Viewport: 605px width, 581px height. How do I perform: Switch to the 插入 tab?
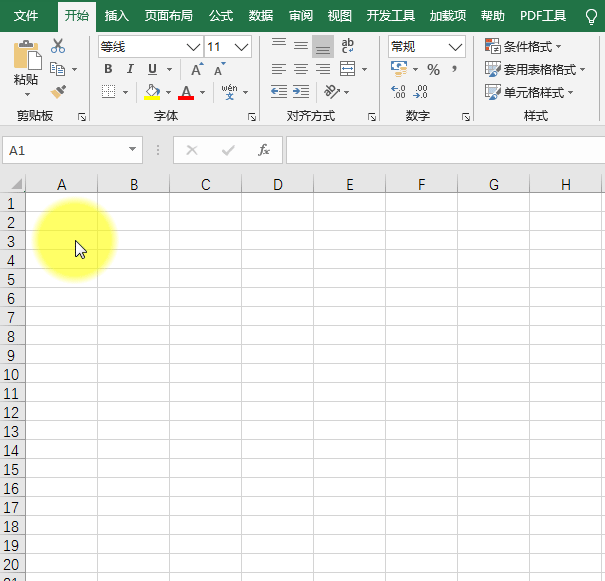pyautogui.click(x=117, y=16)
